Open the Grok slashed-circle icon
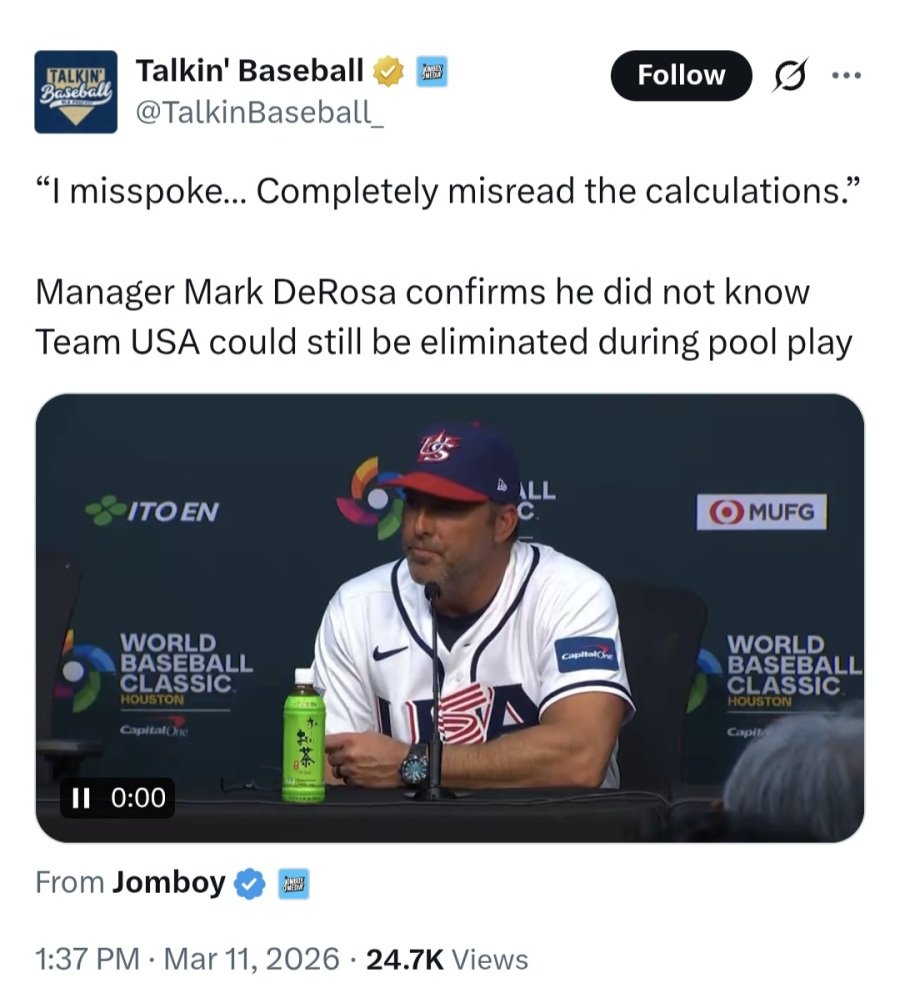The image size is (900, 1008). (x=790, y=76)
